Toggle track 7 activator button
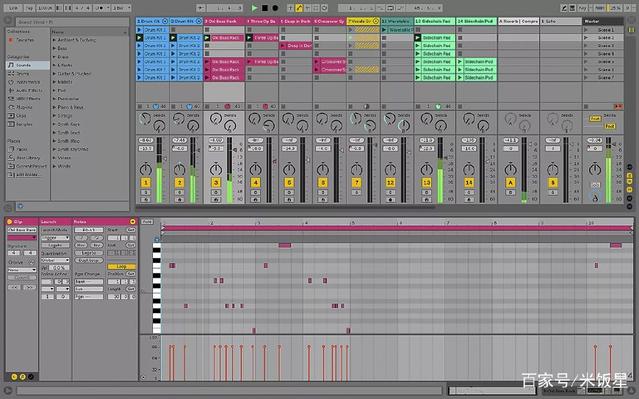This screenshot has height=399, width=639. [356, 183]
